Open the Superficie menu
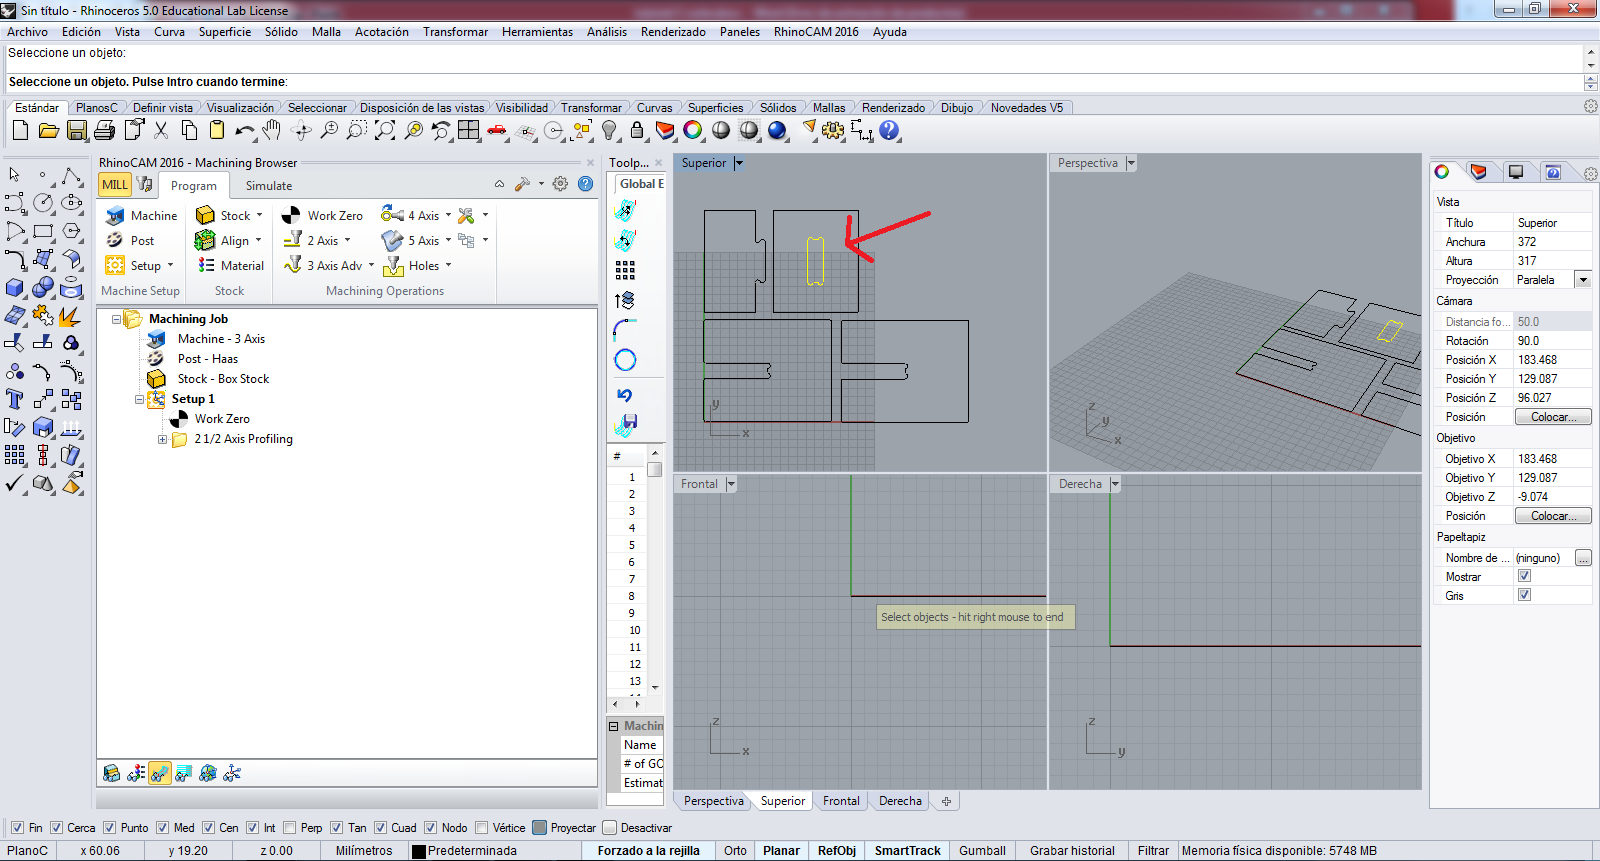 224,32
